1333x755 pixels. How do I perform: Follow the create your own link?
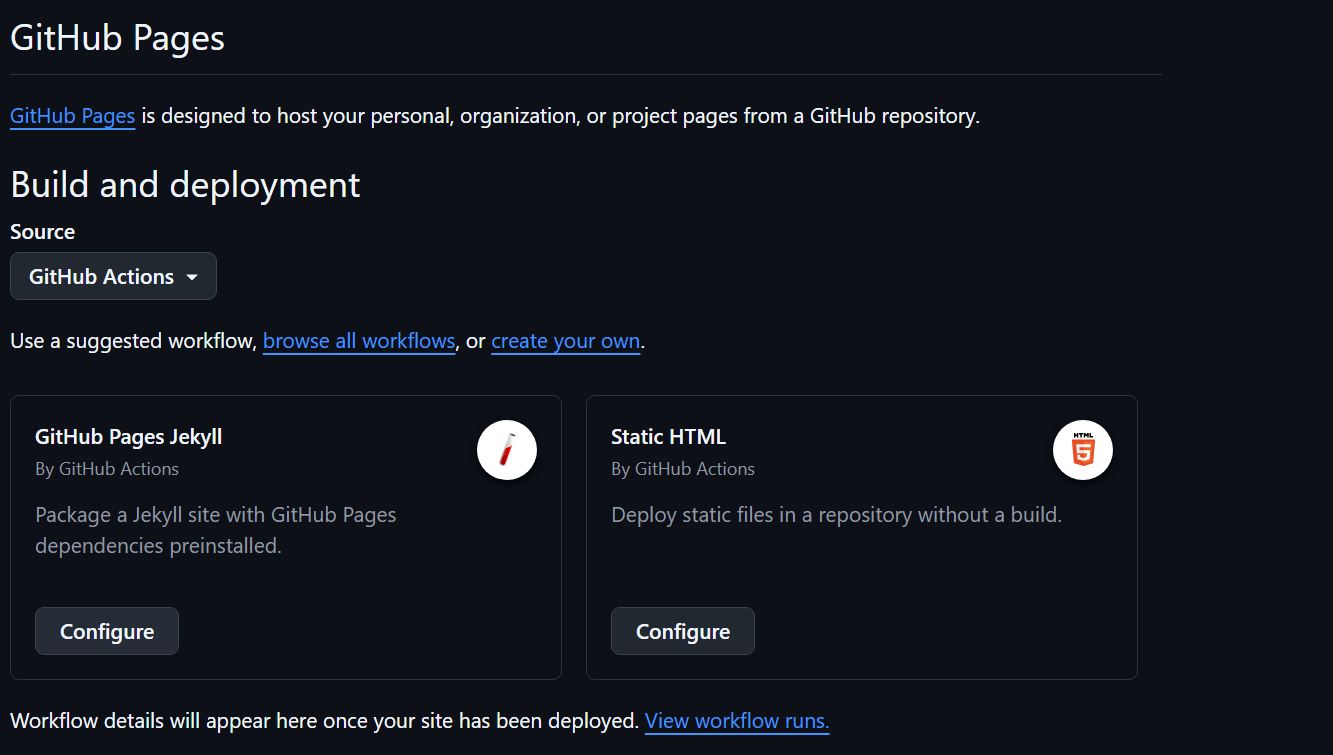(565, 341)
